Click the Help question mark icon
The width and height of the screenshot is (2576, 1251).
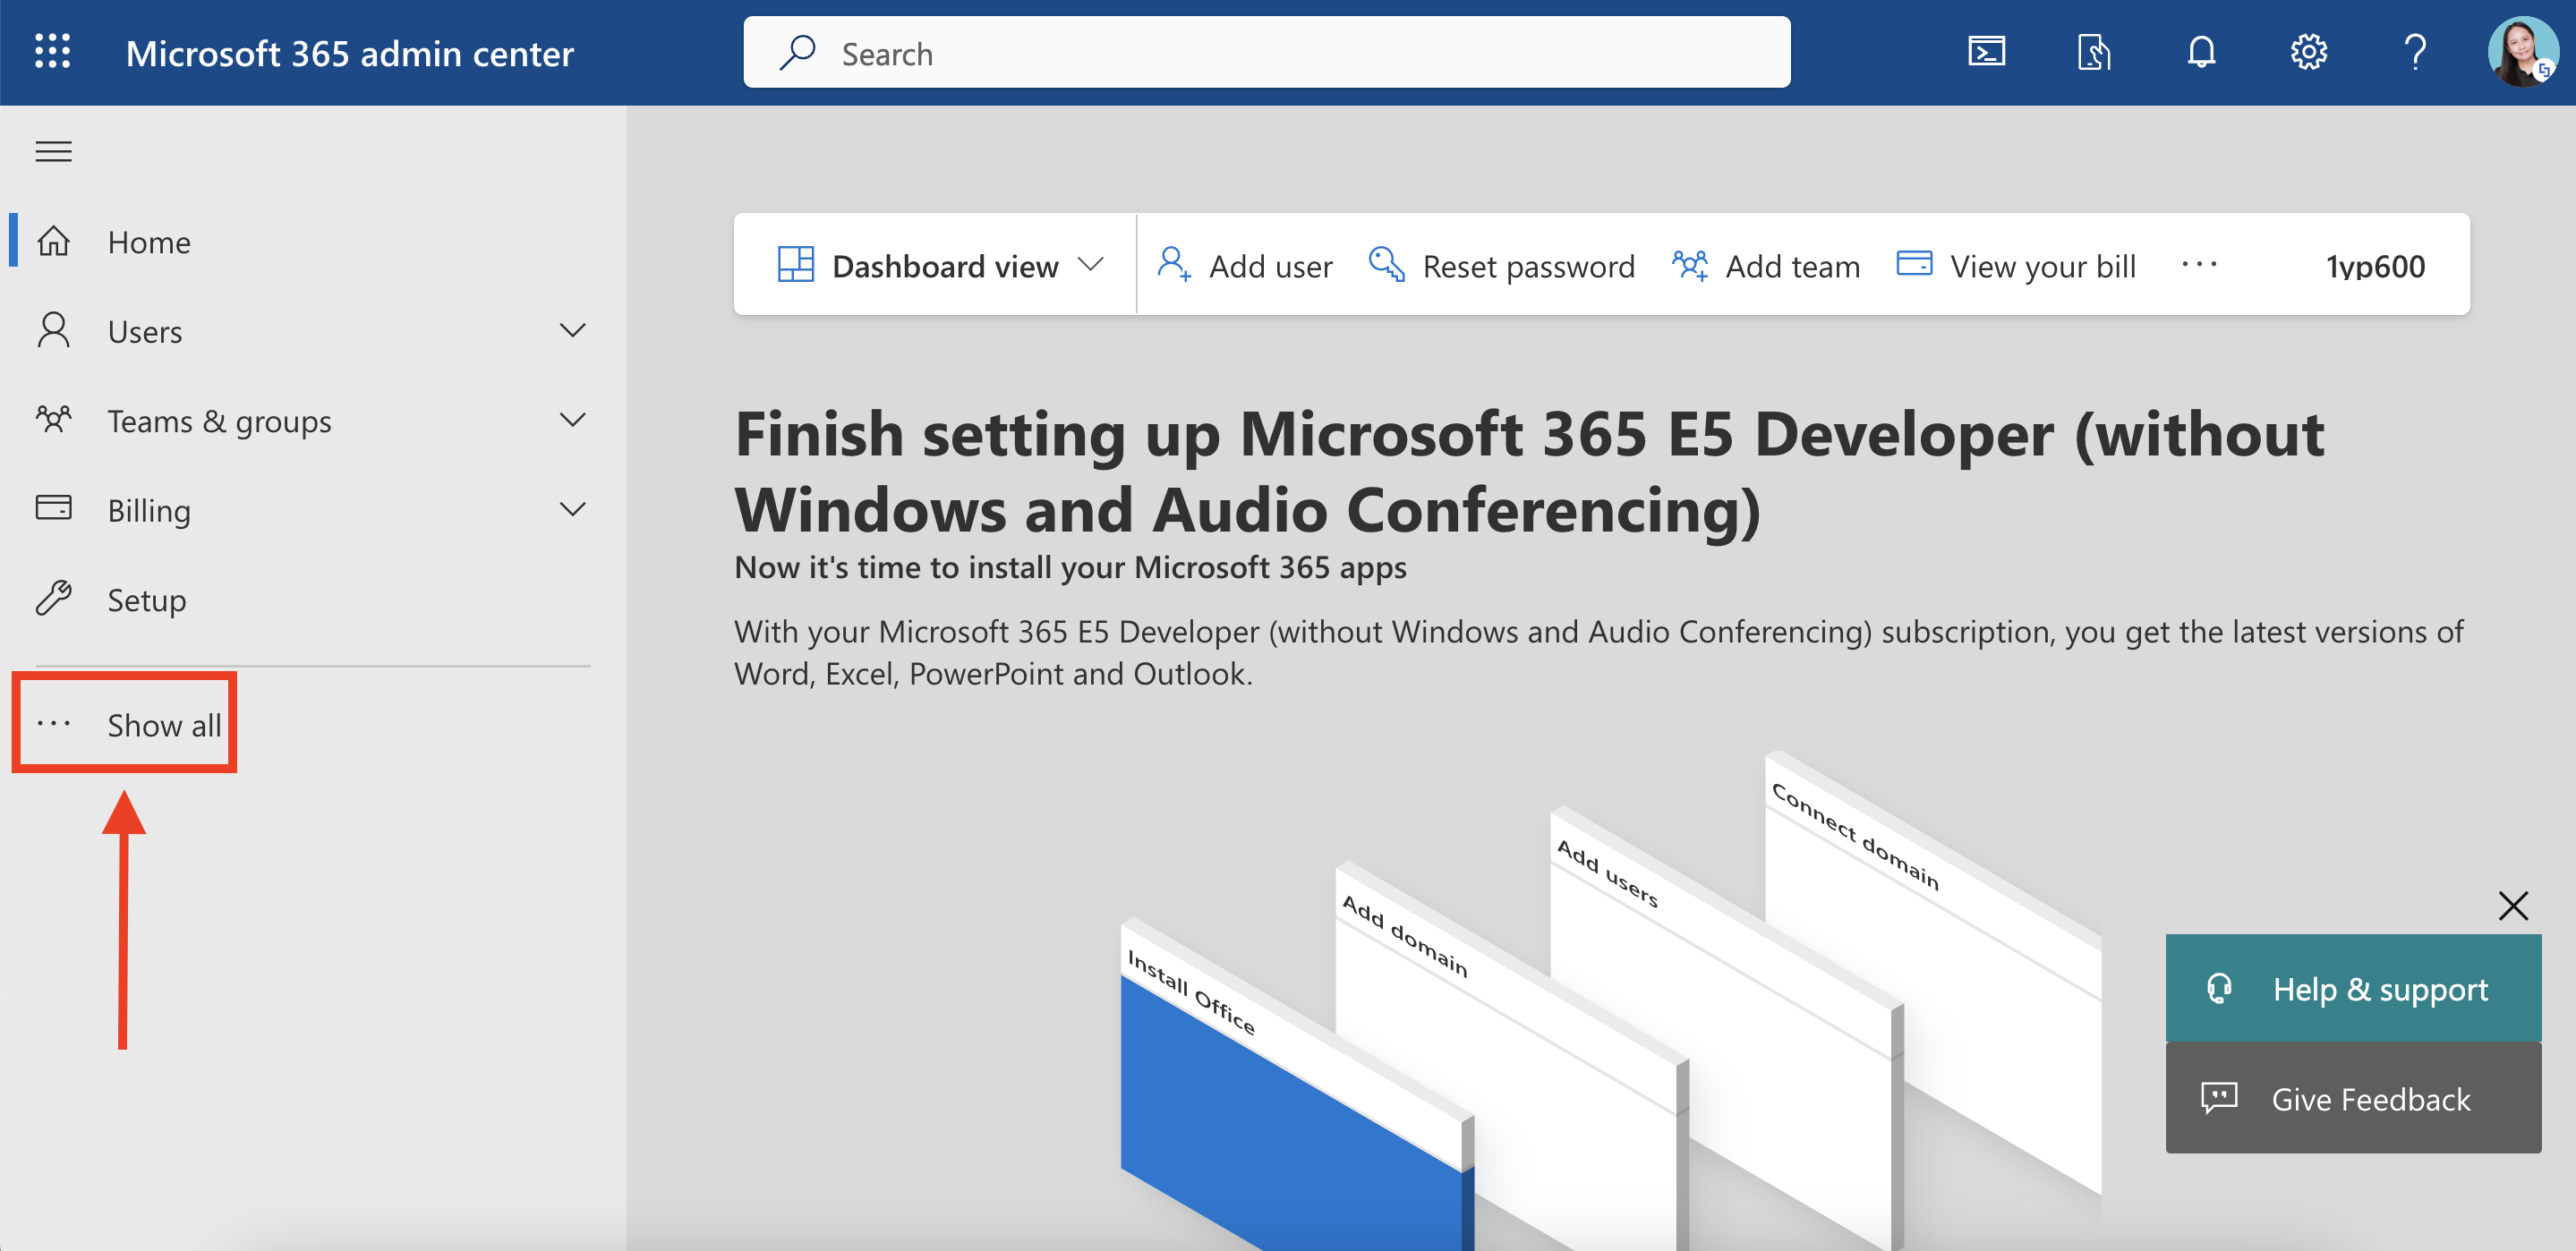tap(2415, 52)
